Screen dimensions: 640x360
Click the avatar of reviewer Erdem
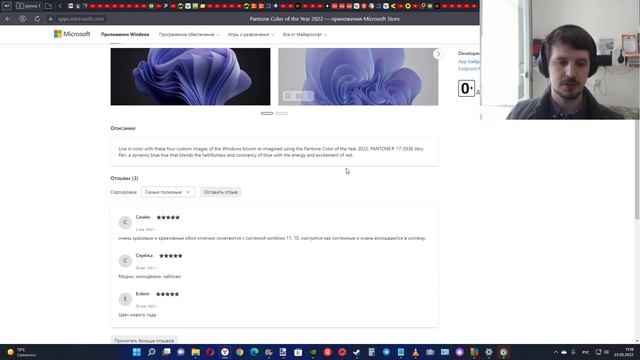[x=125, y=299]
